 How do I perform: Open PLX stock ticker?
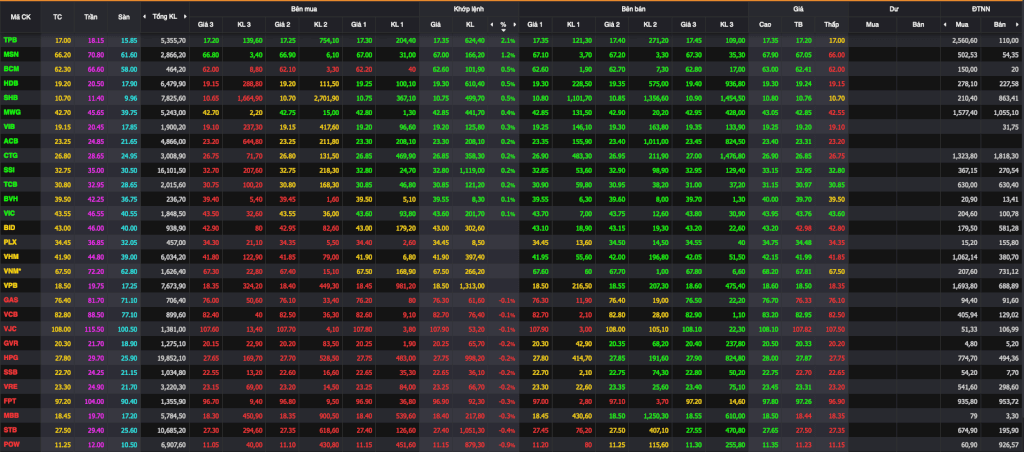click(x=10, y=241)
